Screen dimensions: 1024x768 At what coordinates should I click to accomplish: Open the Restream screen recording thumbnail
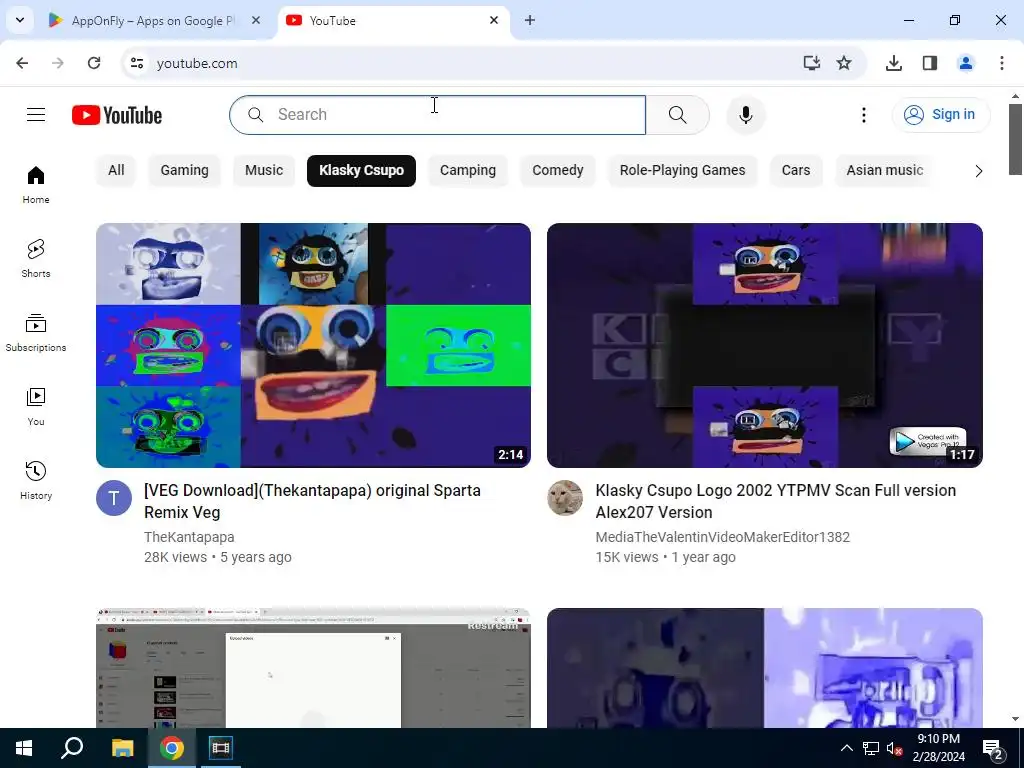[x=313, y=668]
